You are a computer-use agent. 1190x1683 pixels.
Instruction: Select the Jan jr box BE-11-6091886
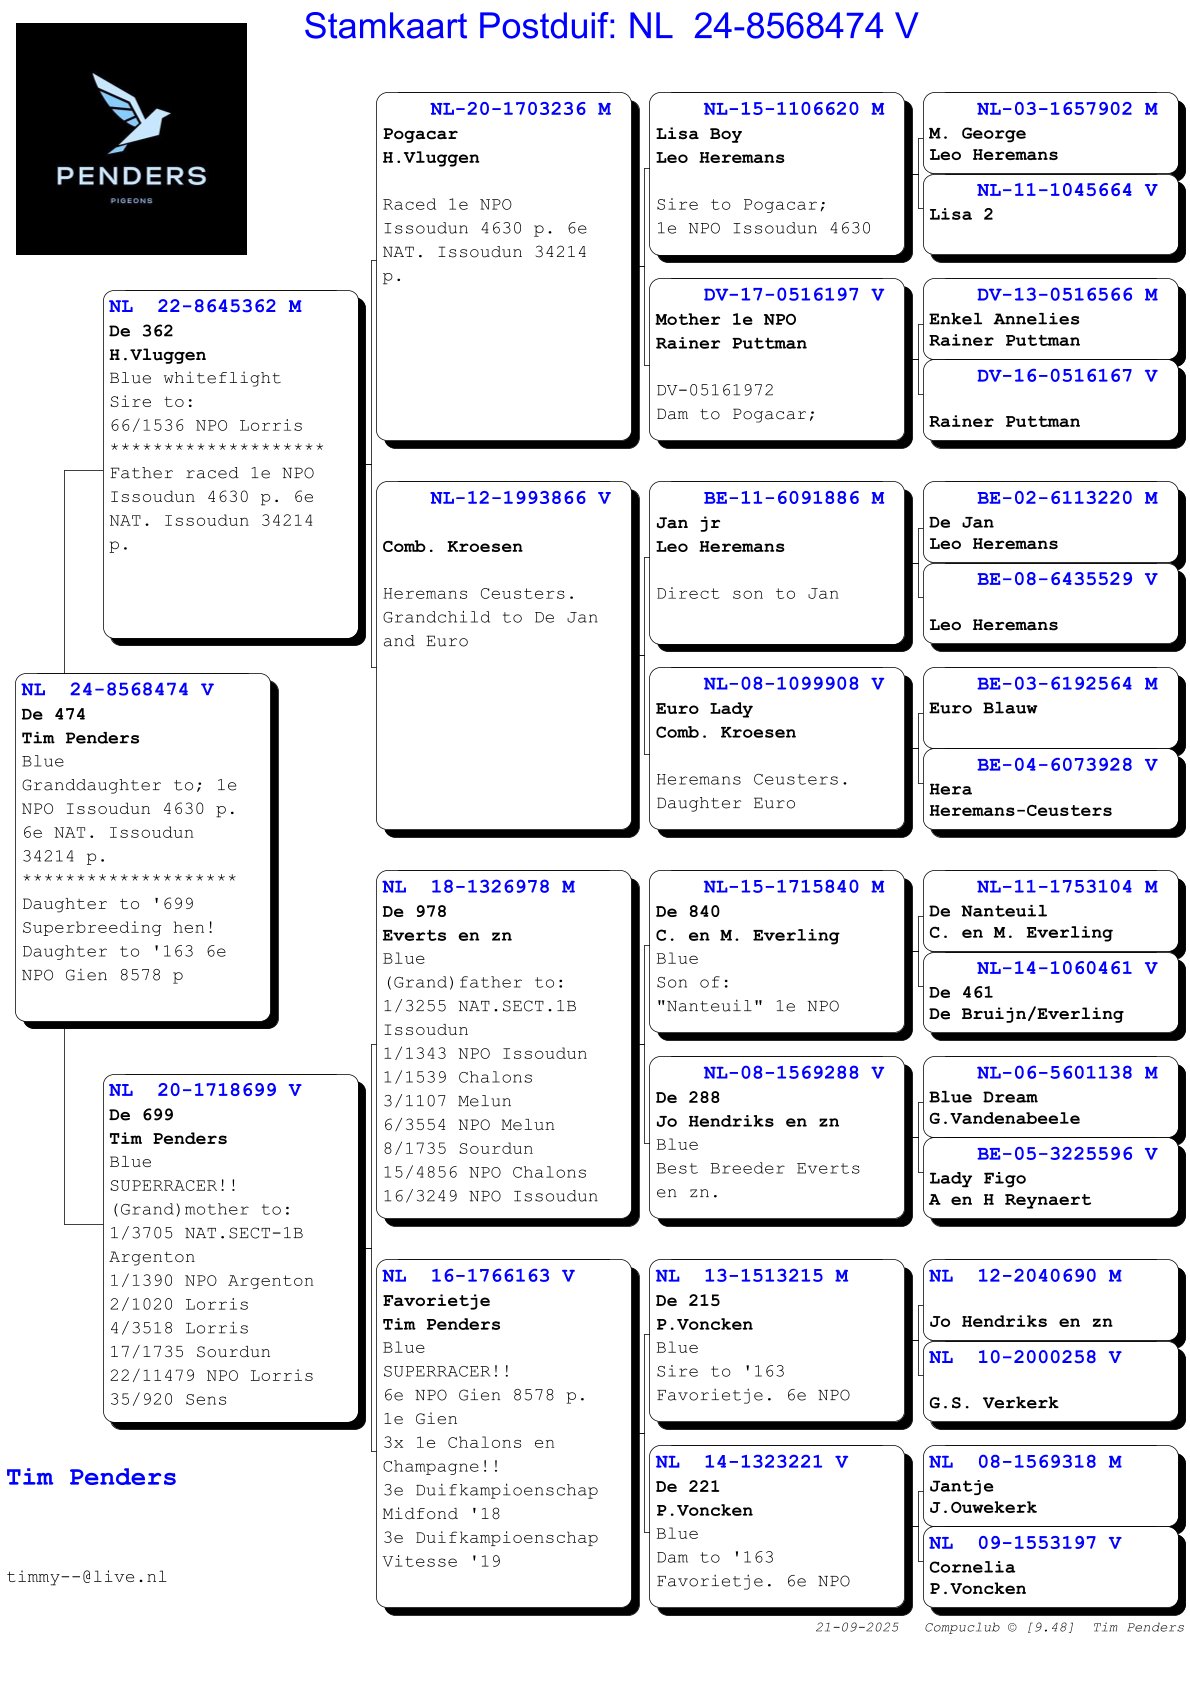(x=777, y=562)
